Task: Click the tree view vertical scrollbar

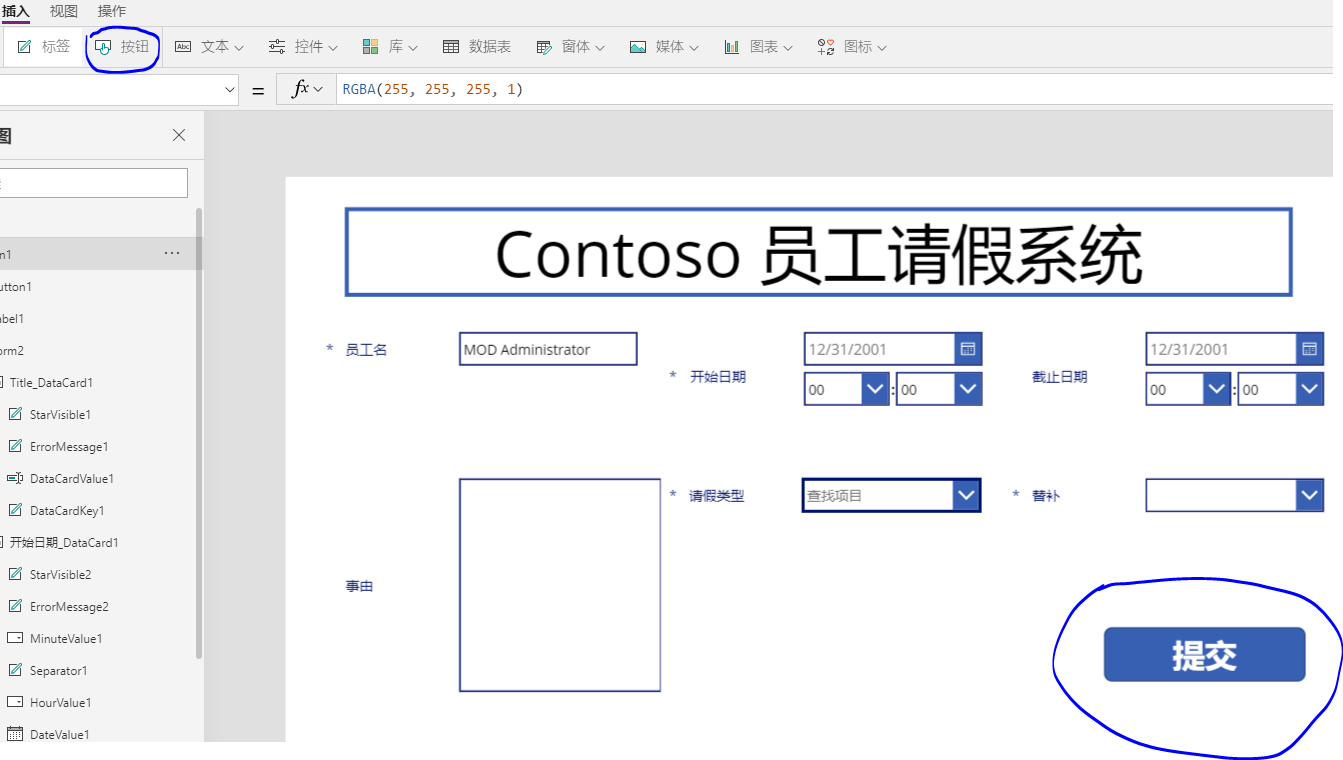Action: point(199,433)
